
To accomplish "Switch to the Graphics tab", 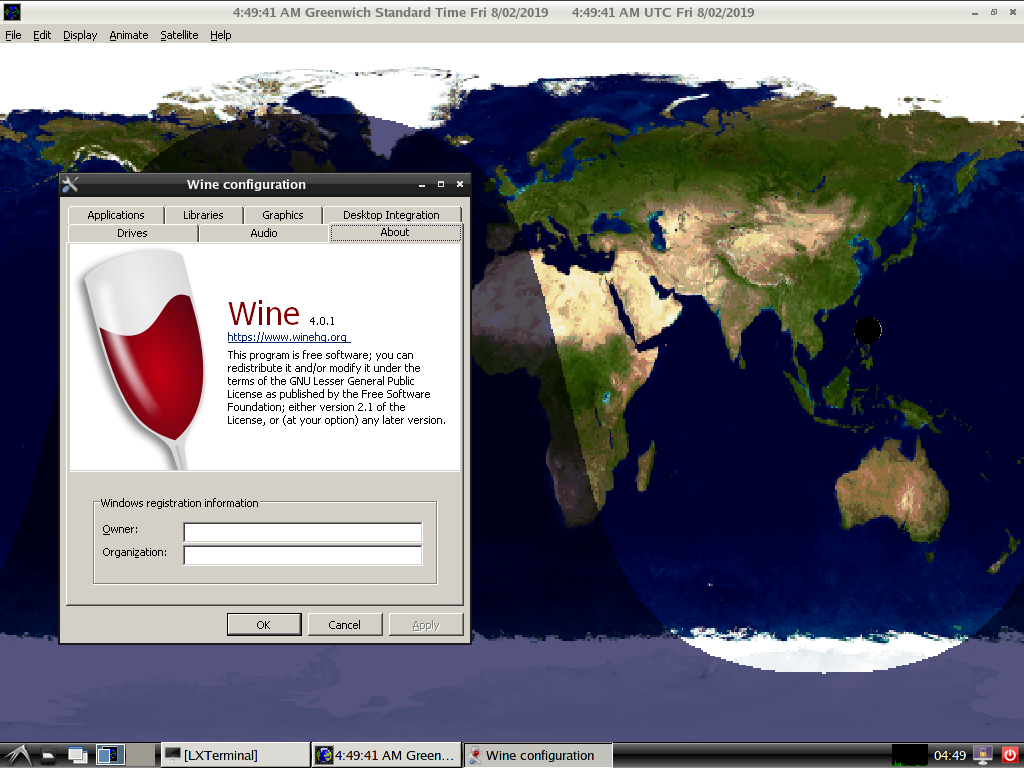I will (x=283, y=215).
